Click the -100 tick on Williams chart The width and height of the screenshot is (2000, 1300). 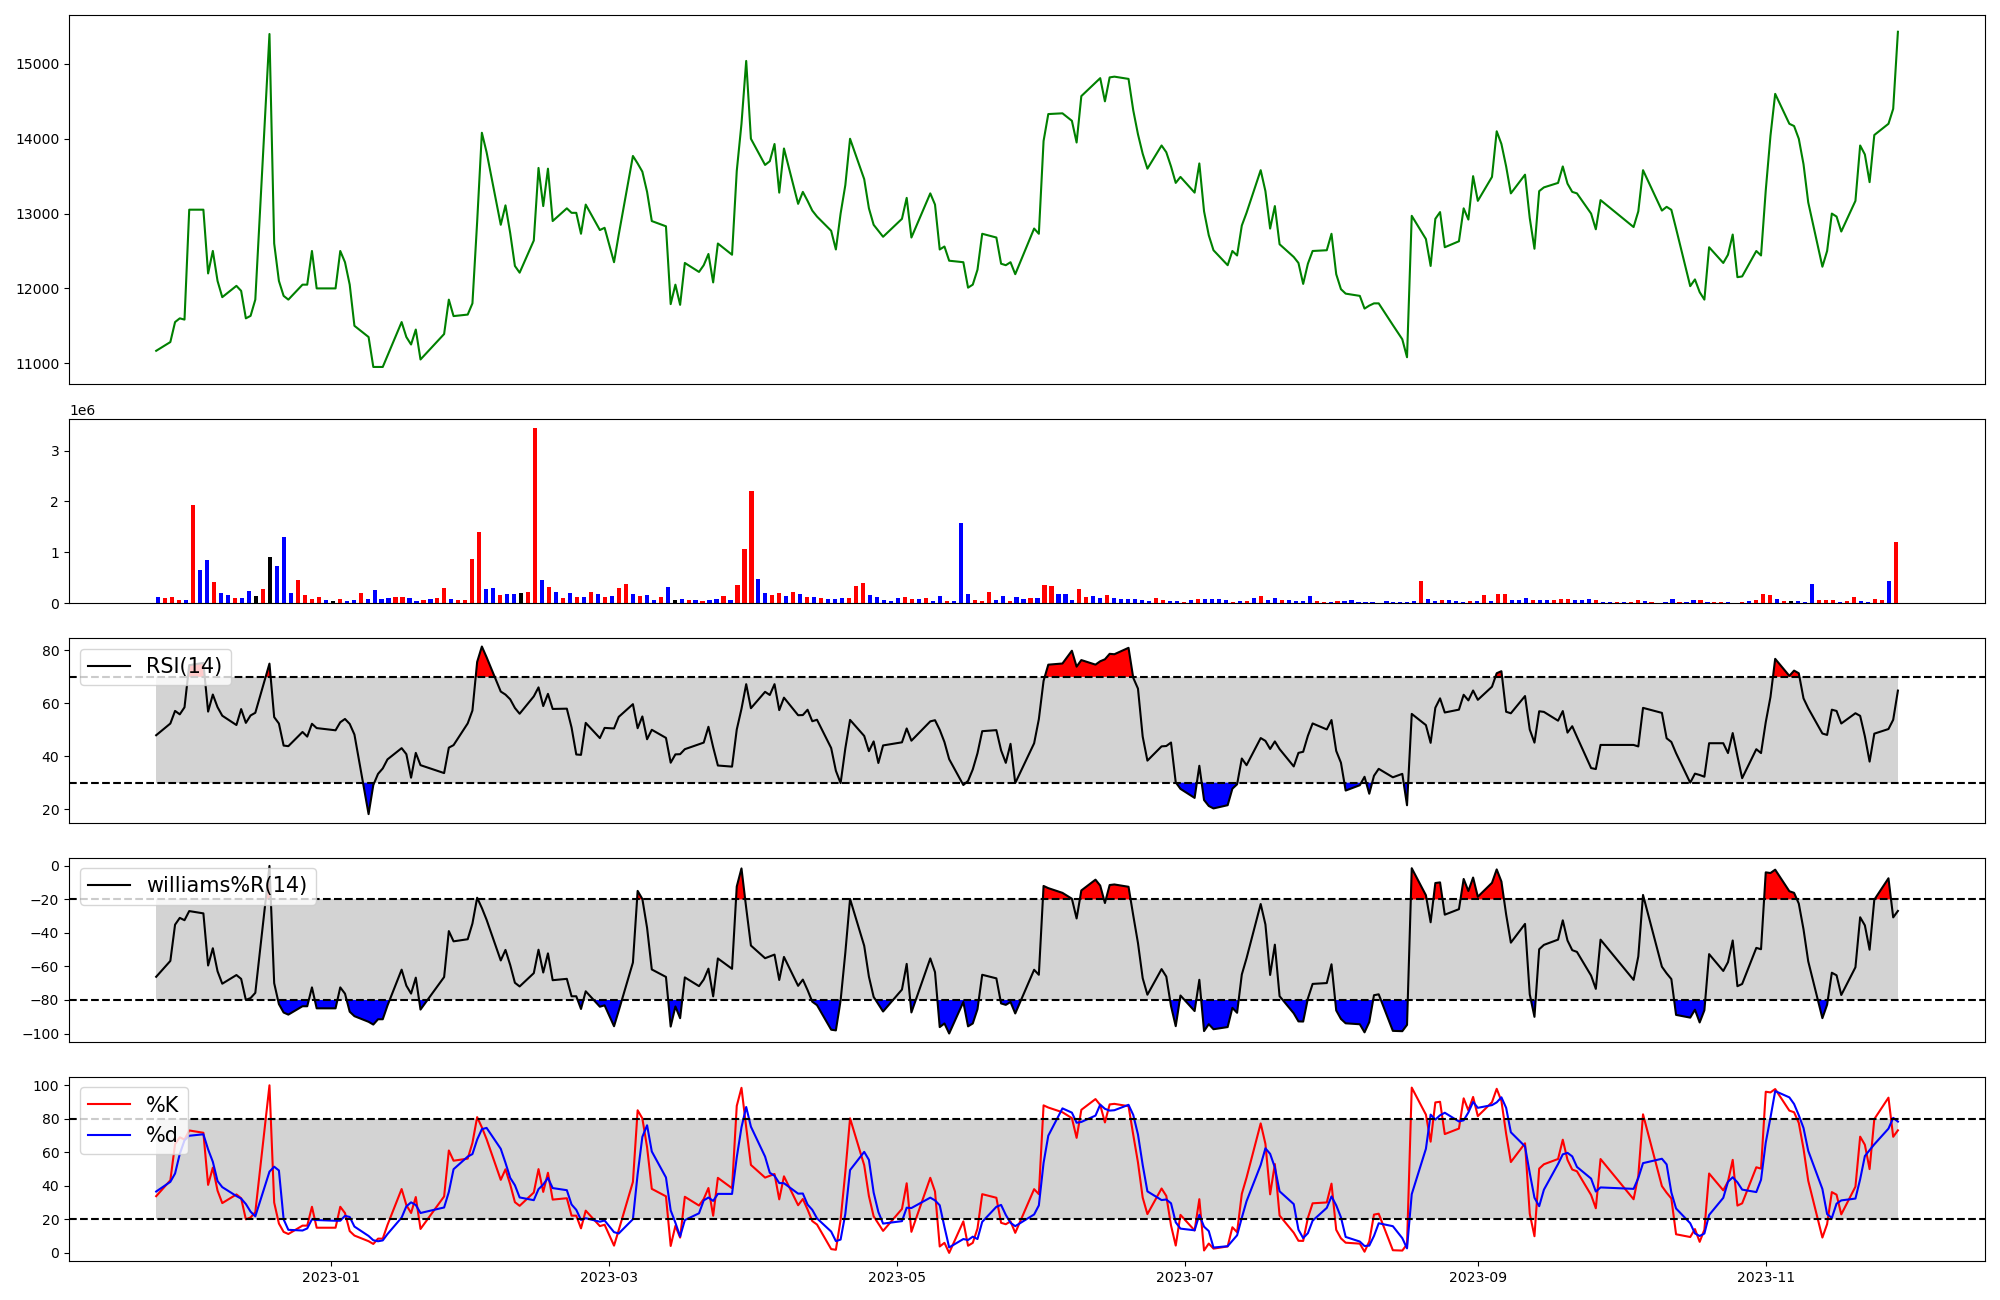click(x=41, y=1034)
